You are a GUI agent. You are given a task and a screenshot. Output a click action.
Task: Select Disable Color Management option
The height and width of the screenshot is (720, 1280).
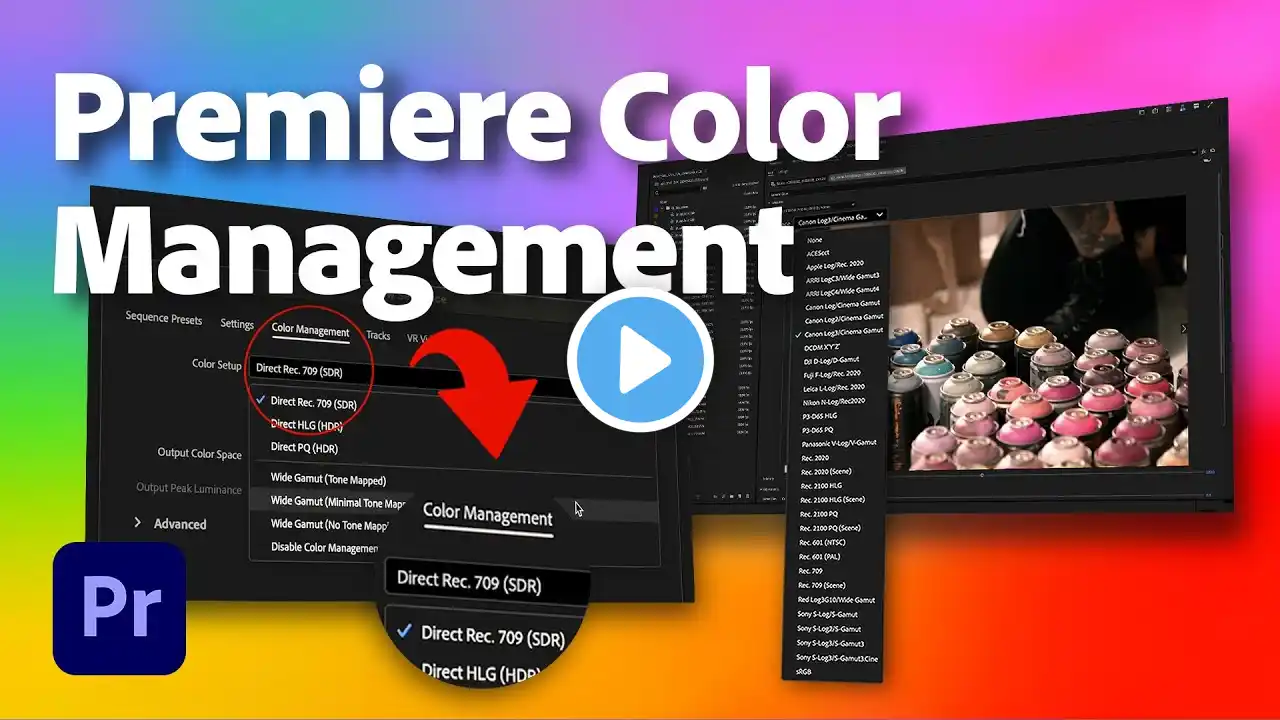click(x=324, y=548)
